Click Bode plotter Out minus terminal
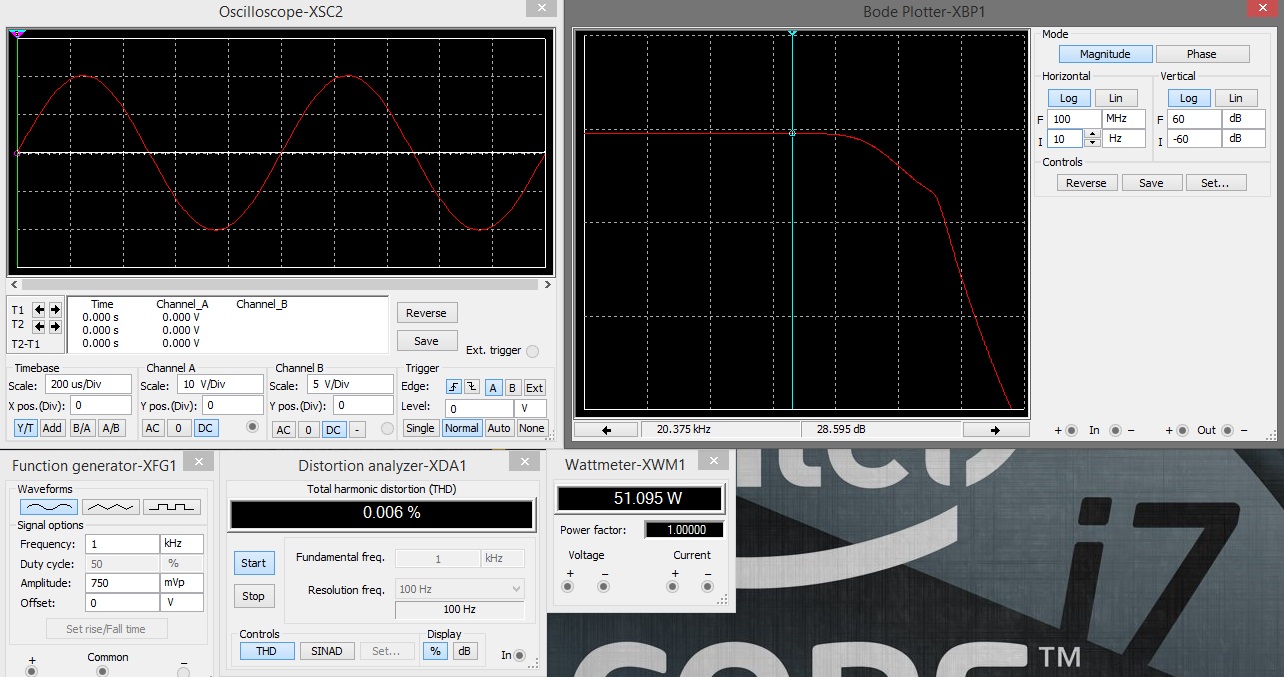Viewport: 1284px width, 677px height. 1229,430
